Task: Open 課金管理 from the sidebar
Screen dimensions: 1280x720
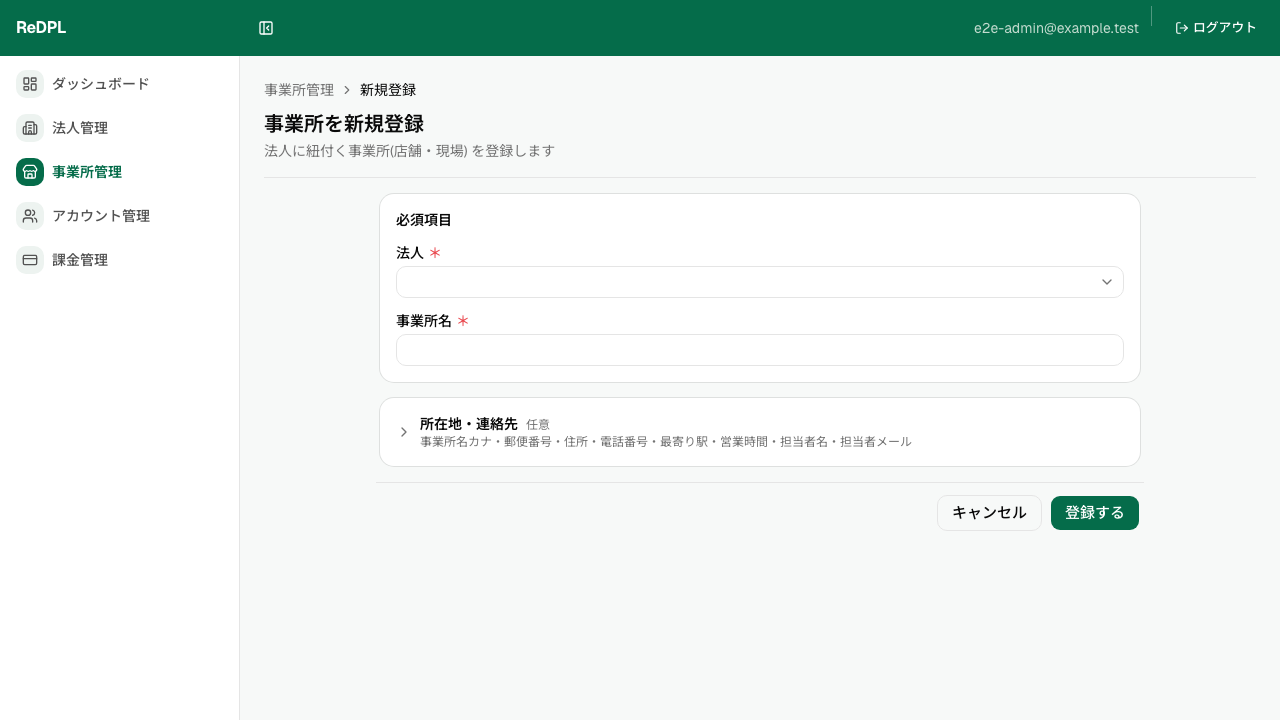Action: [120, 260]
